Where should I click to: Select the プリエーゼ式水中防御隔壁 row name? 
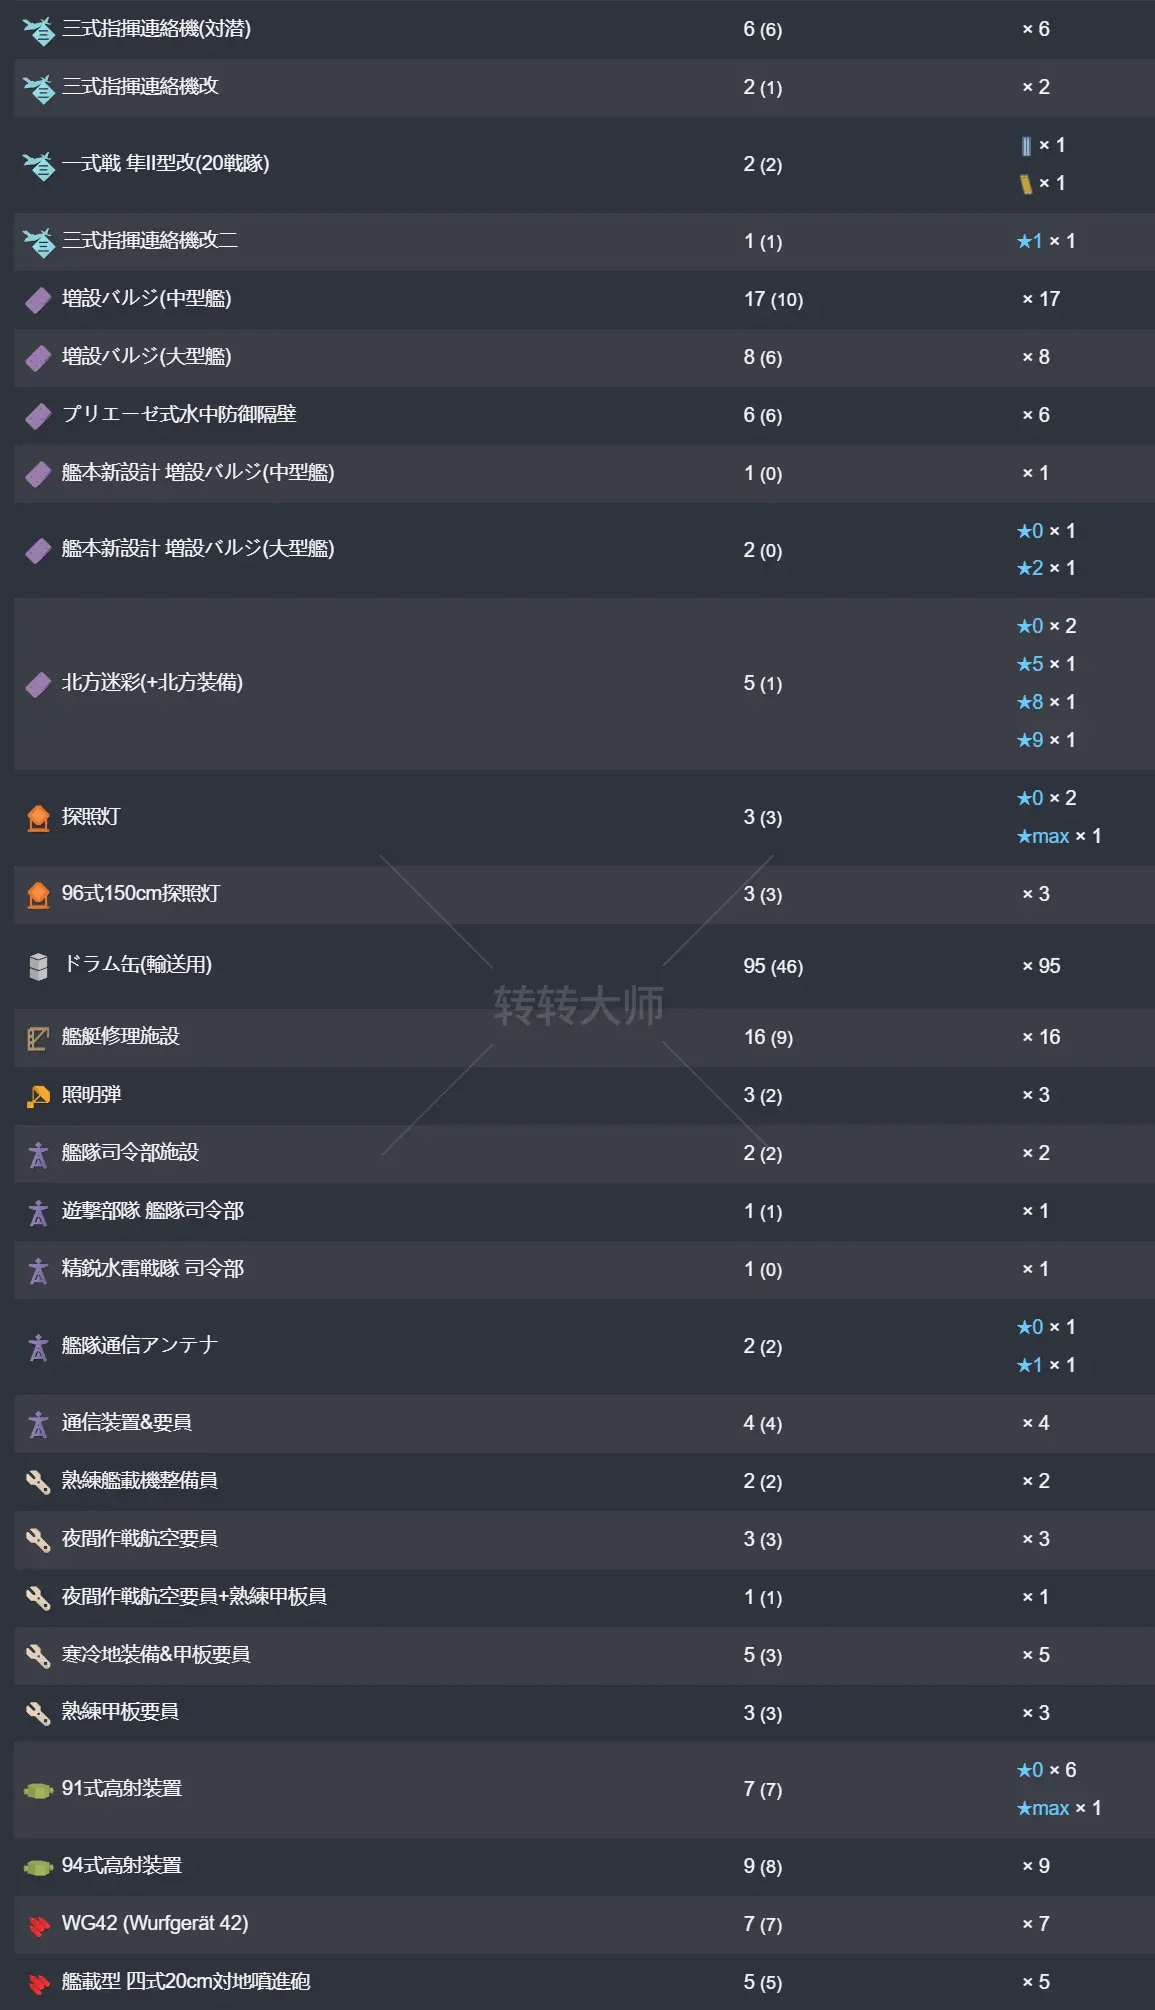tap(179, 414)
